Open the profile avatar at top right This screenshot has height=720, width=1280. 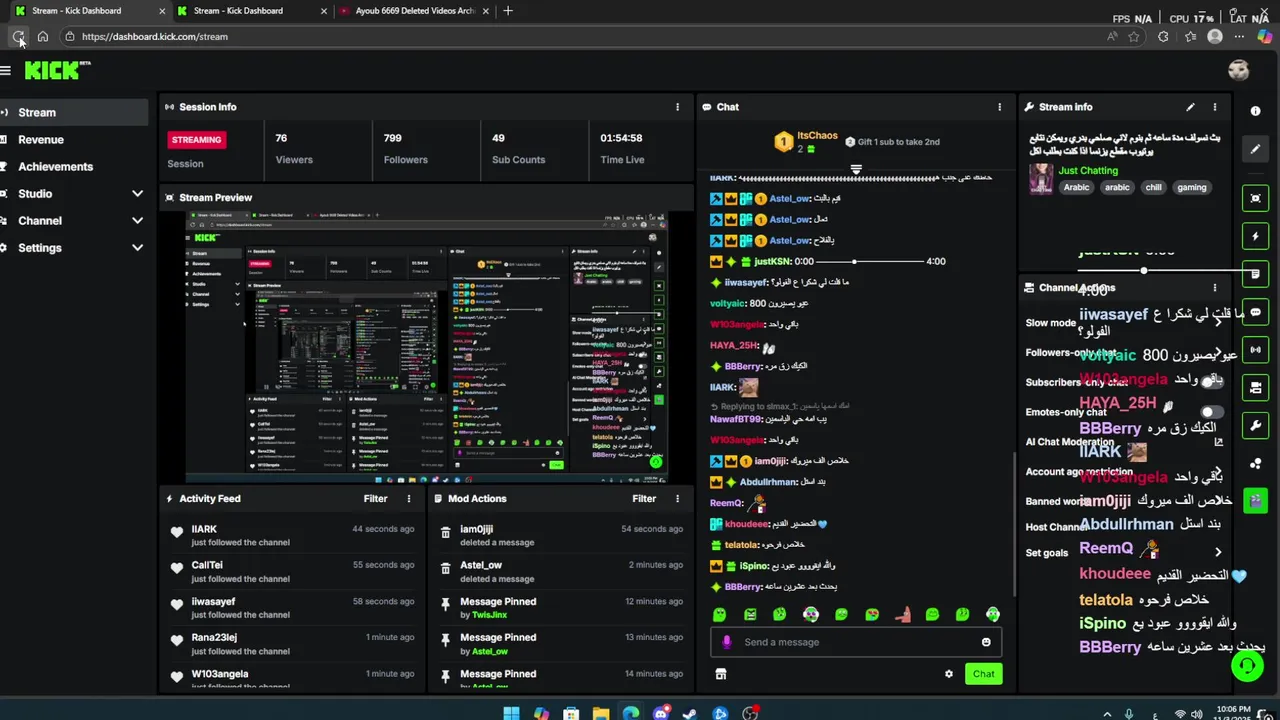[x=1239, y=70]
